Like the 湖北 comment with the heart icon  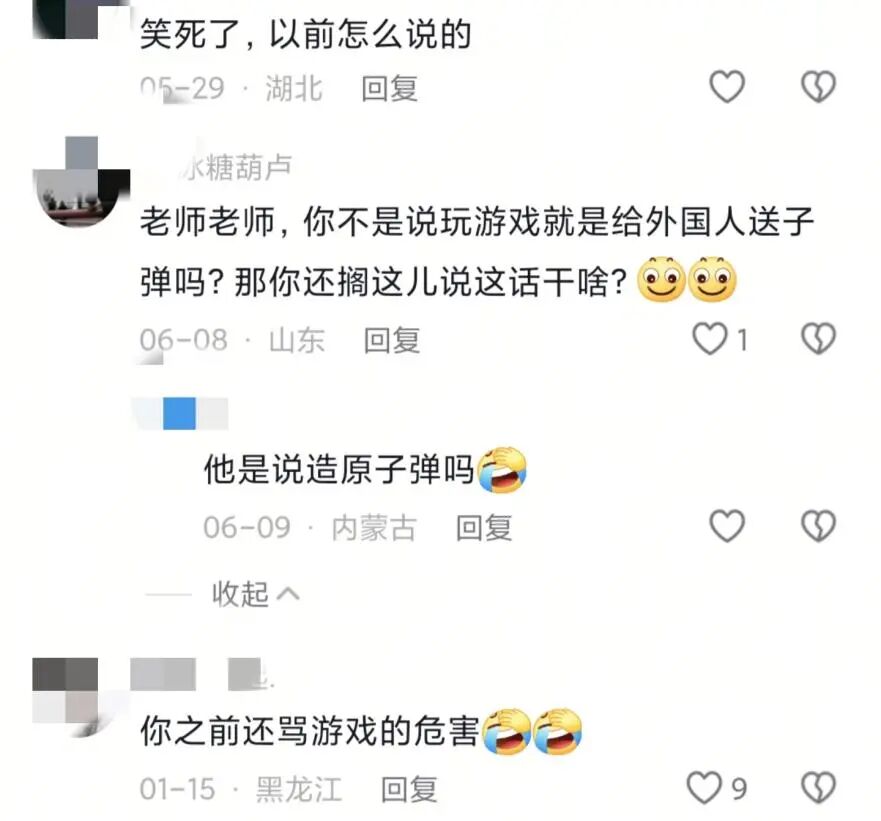pyautogui.click(x=727, y=87)
